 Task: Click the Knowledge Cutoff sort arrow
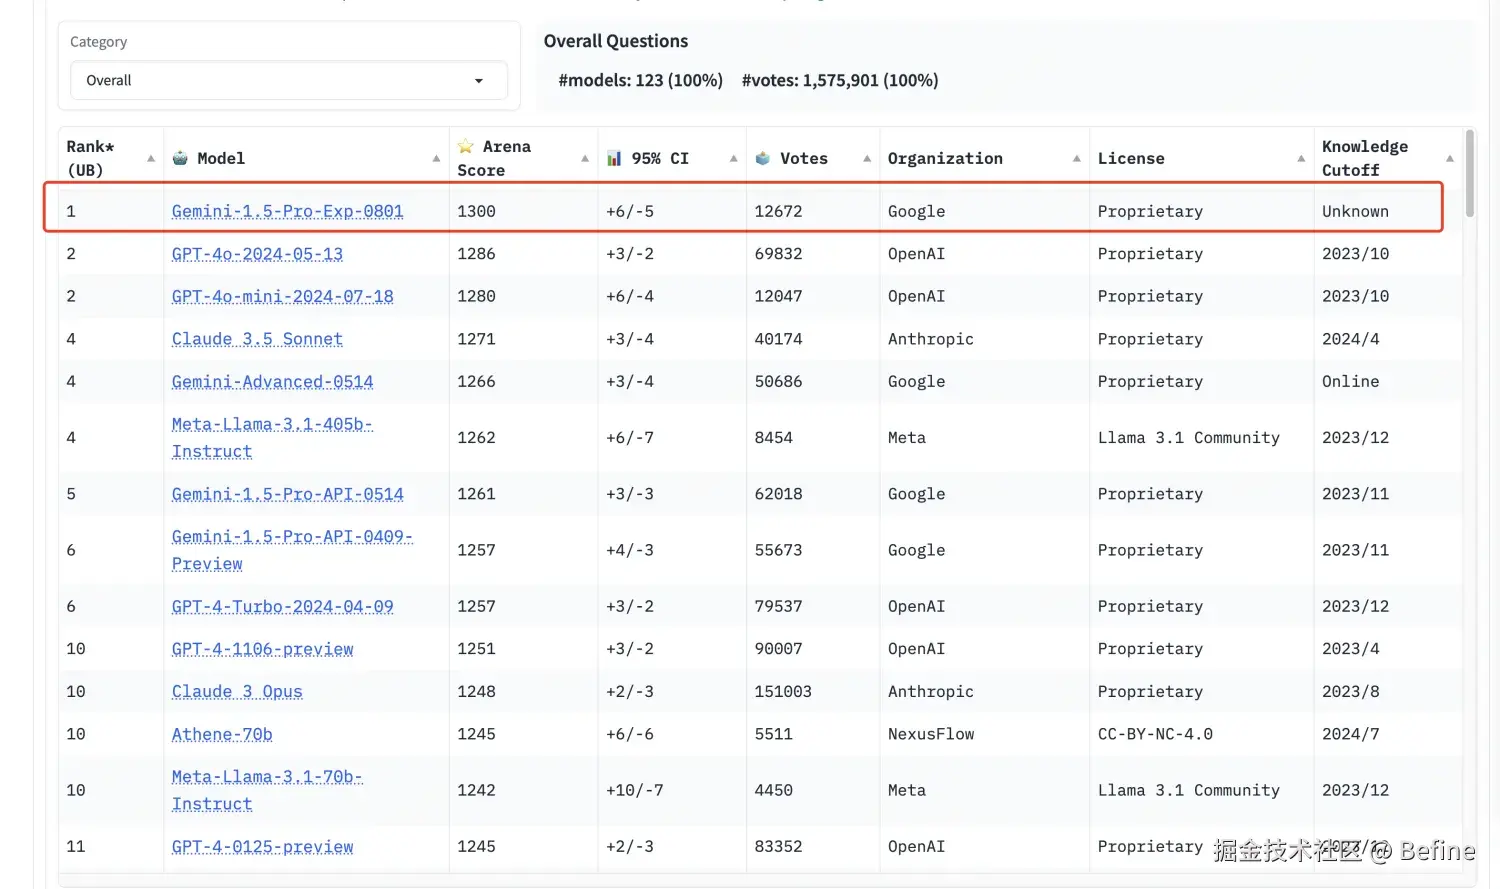(1450, 159)
